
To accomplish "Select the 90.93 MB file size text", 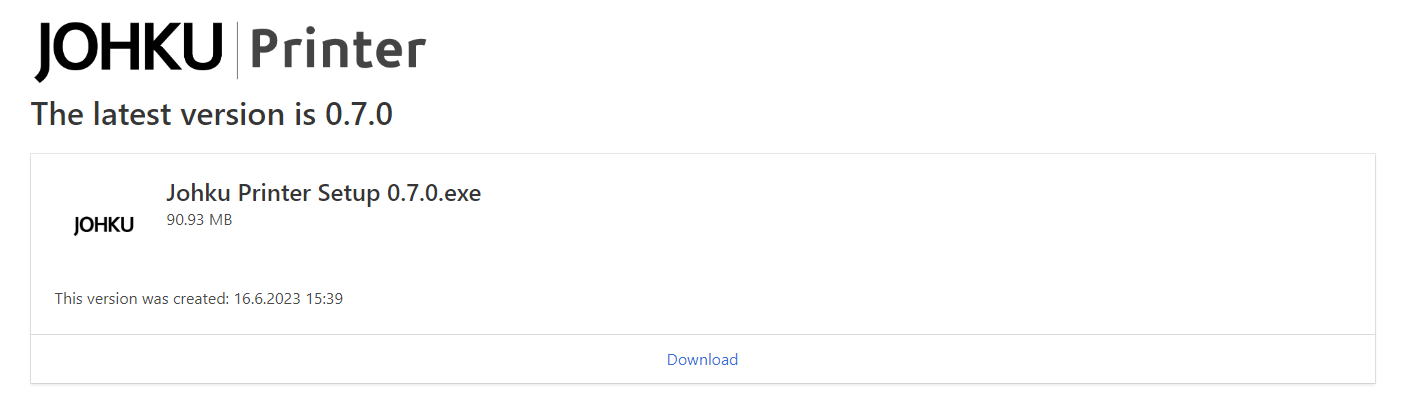I will pos(199,220).
